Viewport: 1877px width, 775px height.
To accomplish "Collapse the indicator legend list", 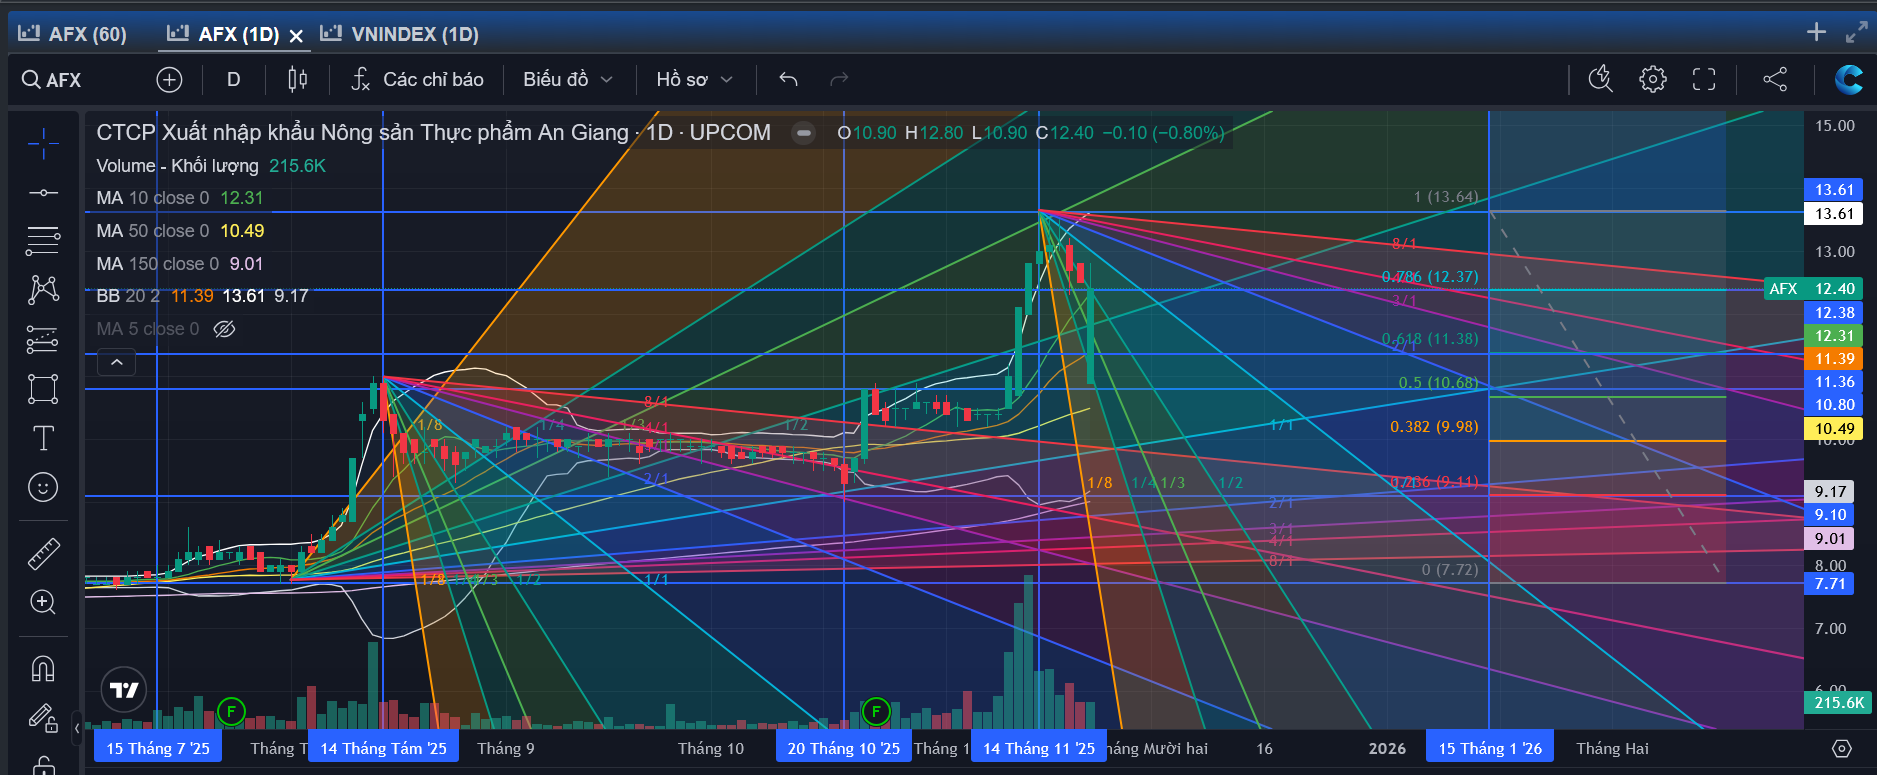I will [116, 362].
